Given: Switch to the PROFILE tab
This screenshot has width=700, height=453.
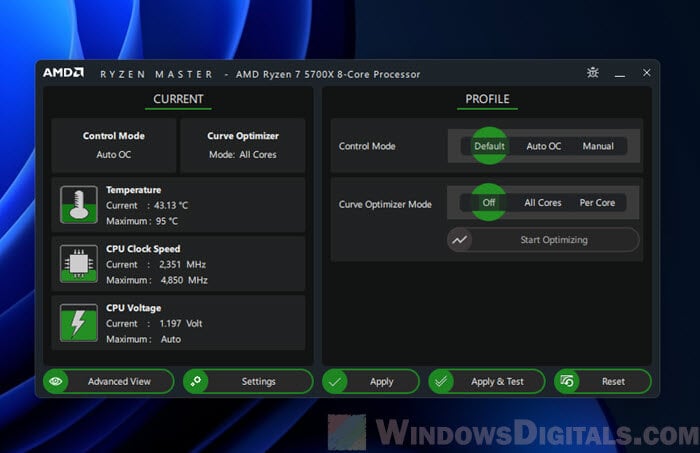Looking at the screenshot, I should [x=487, y=99].
